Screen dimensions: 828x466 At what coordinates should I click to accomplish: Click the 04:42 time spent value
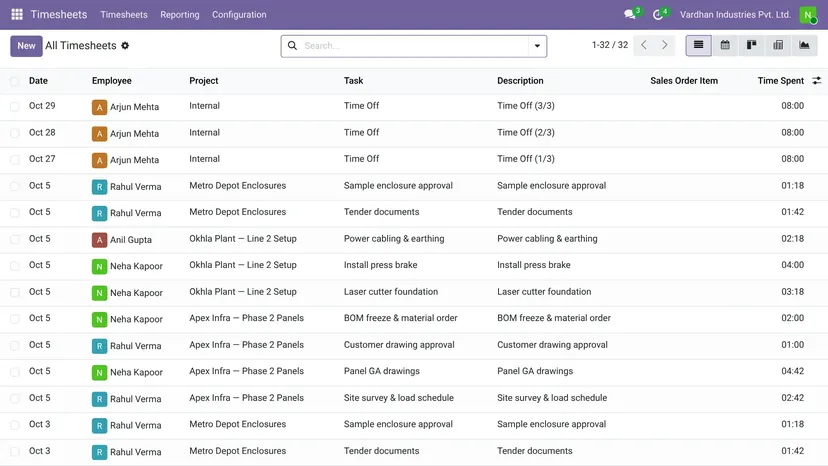(x=793, y=371)
